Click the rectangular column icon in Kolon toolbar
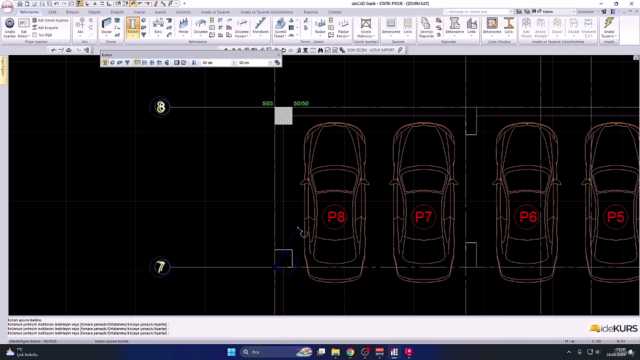This screenshot has width=640, height=360. 105,63
